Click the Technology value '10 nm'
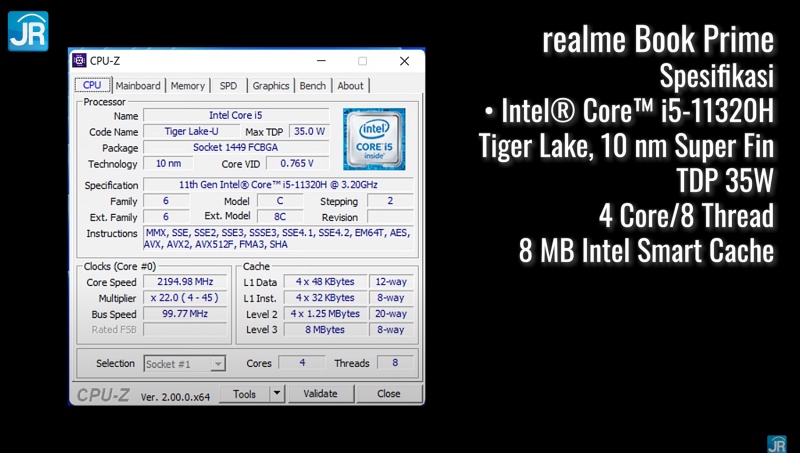Screen dimensions: 800x453 pos(168,163)
